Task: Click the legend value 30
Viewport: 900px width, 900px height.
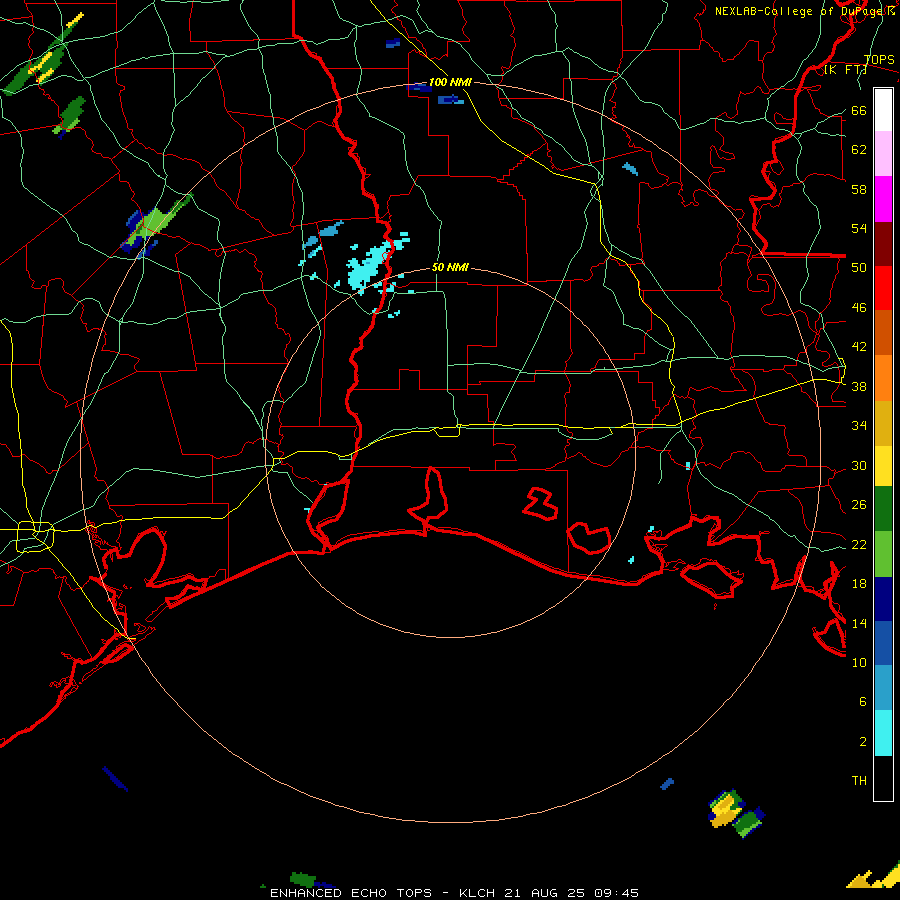Action: pos(859,465)
